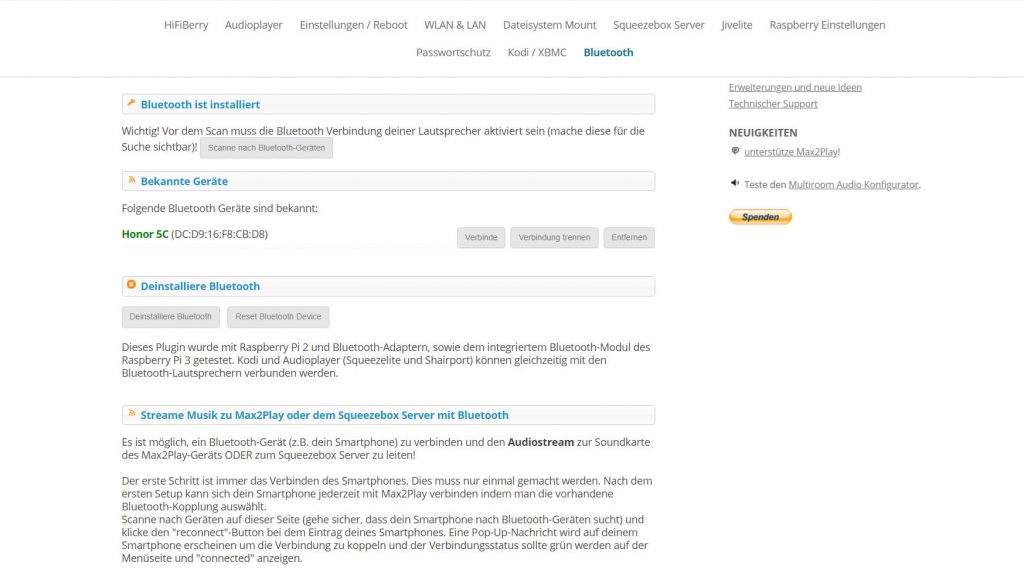Click the speech bubble icon next to unterstütze Max2Play
The width and height of the screenshot is (1024, 576).
click(x=735, y=151)
